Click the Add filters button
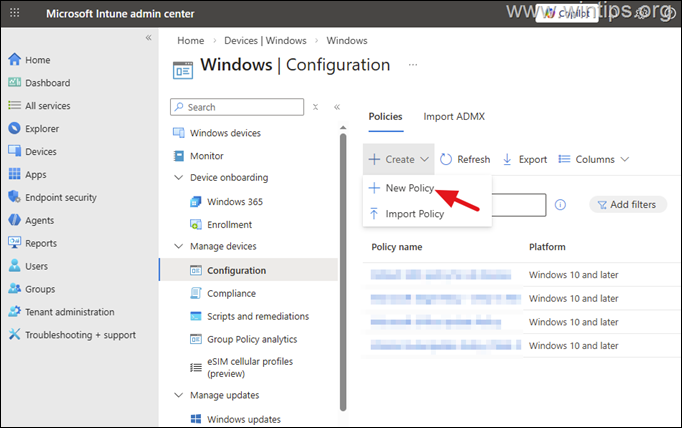The width and height of the screenshot is (682, 428). pos(628,204)
